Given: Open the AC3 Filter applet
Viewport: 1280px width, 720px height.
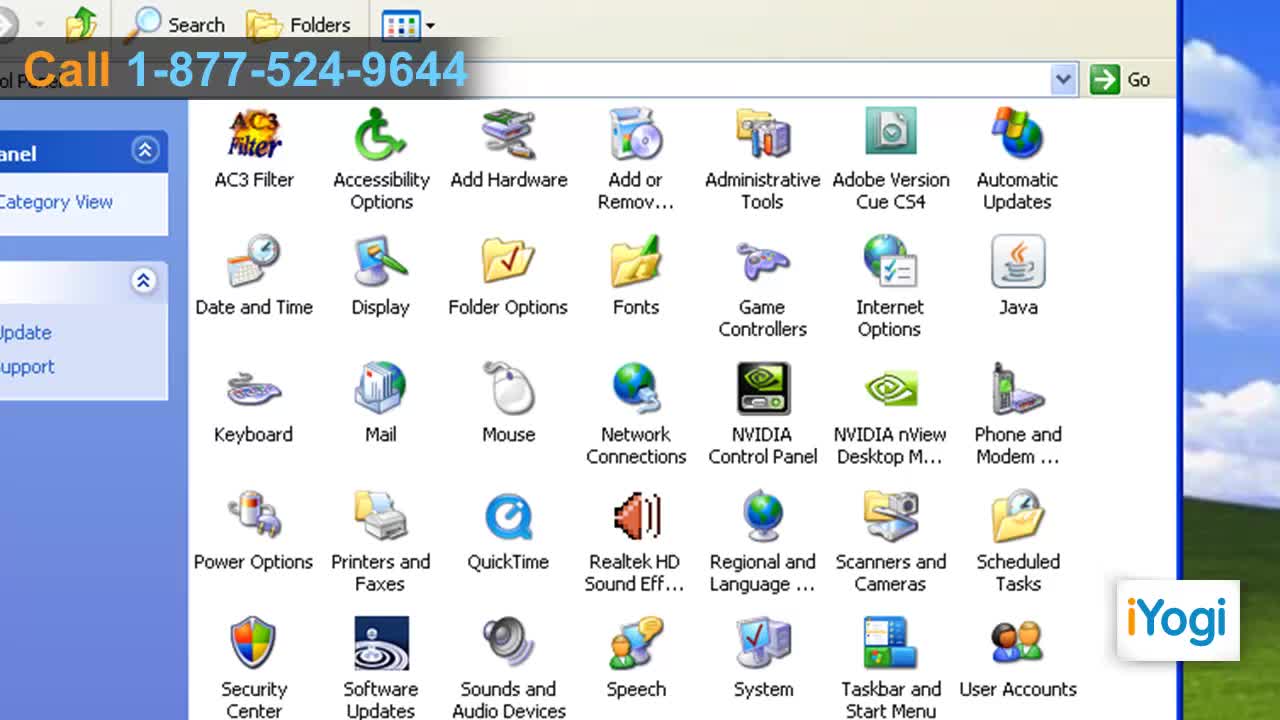Looking at the screenshot, I should [254, 150].
